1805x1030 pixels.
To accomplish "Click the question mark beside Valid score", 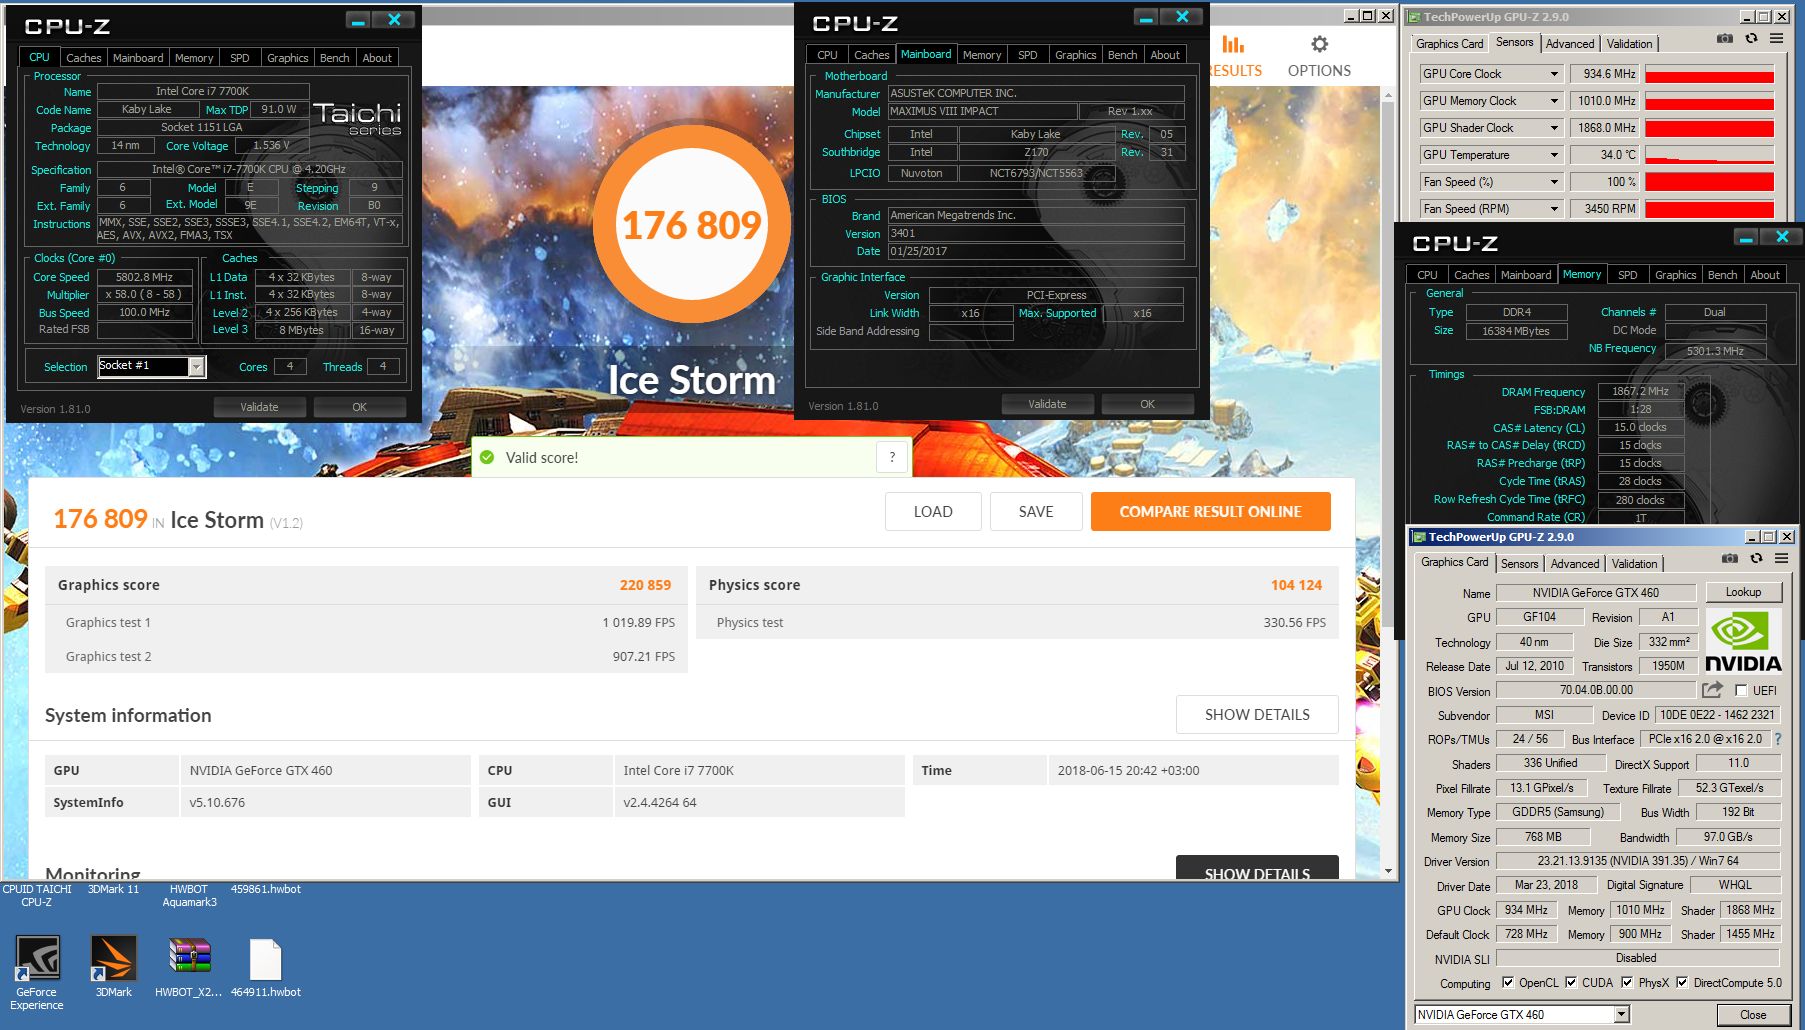I will pos(892,457).
